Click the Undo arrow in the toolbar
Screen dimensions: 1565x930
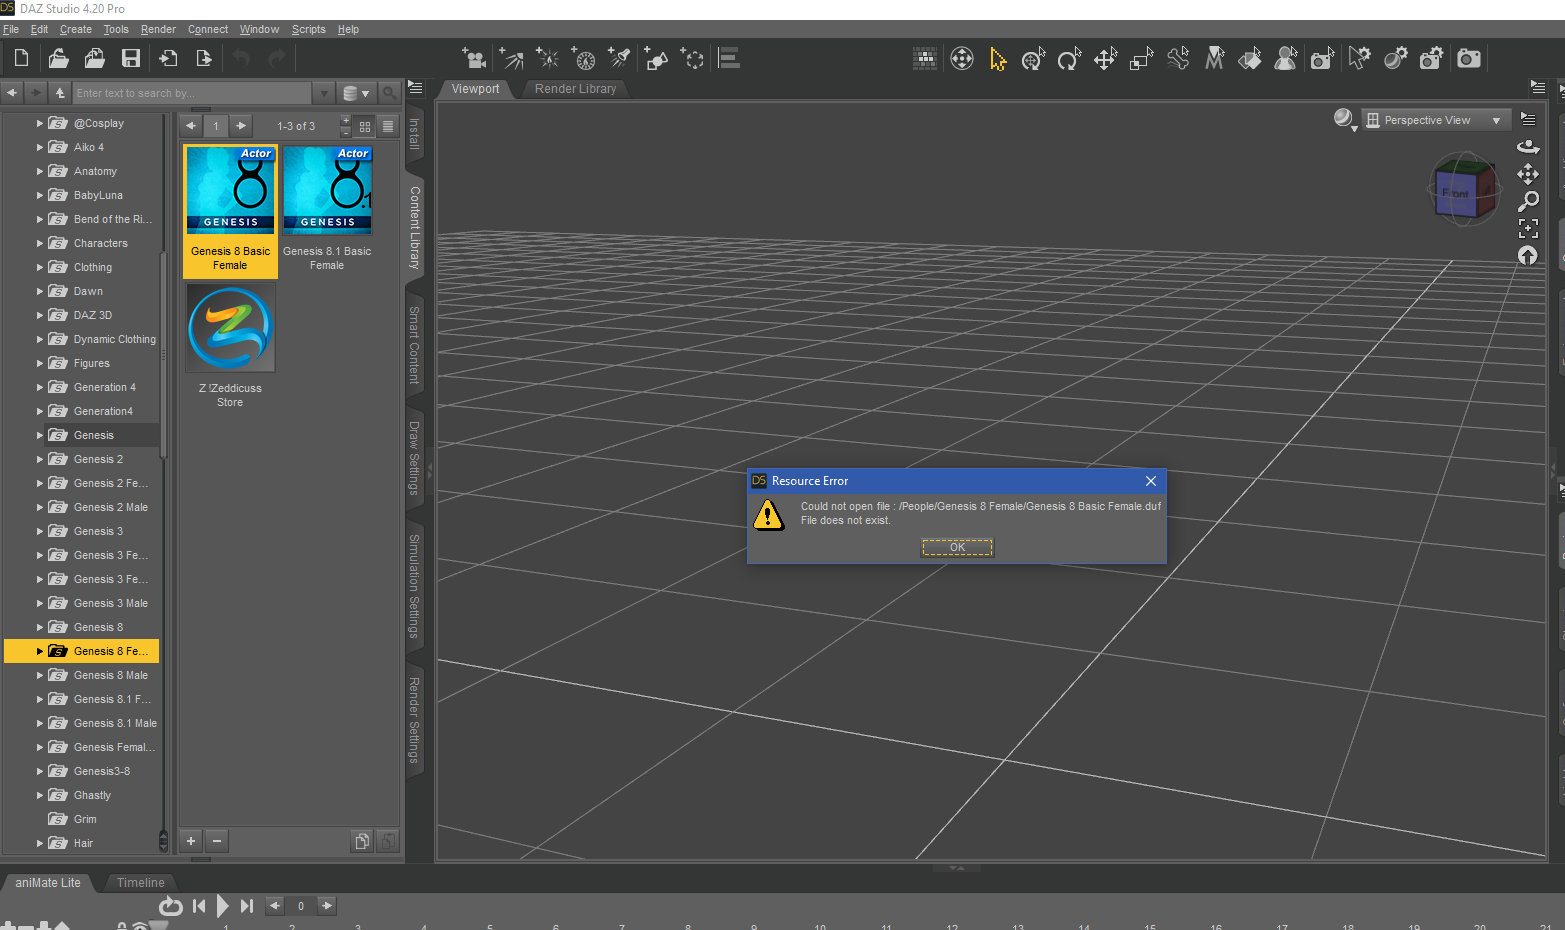(x=241, y=58)
